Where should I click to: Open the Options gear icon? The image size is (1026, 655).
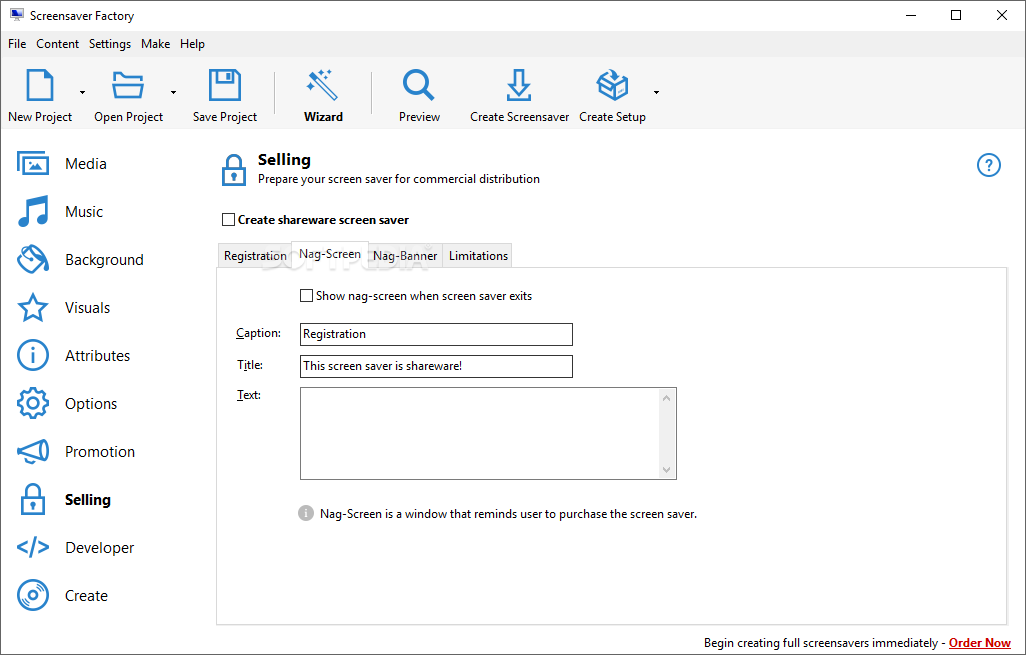point(33,403)
